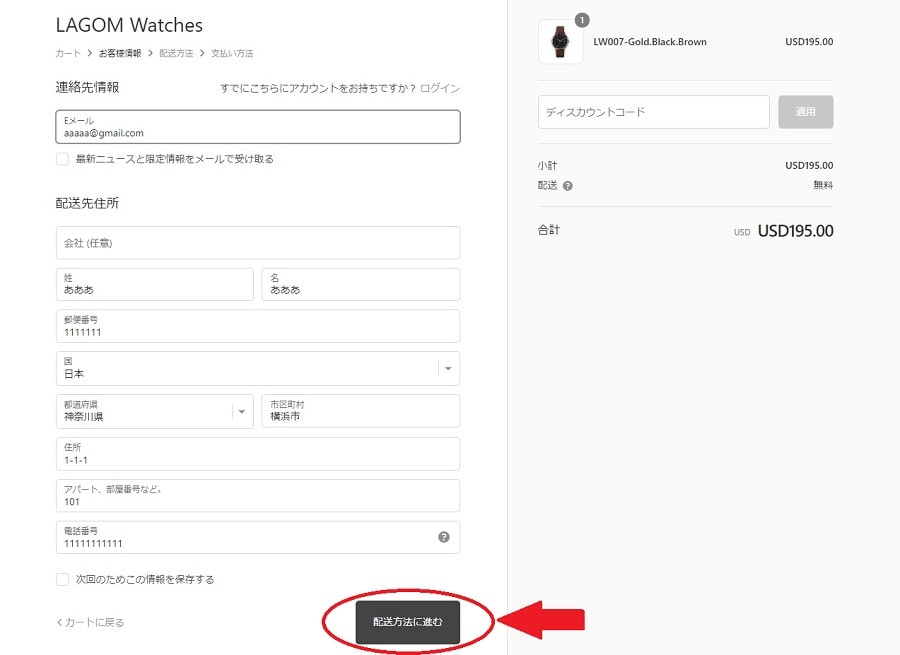
Task: Select the 配送方法 breadcrumb step
Action: [x=176, y=53]
